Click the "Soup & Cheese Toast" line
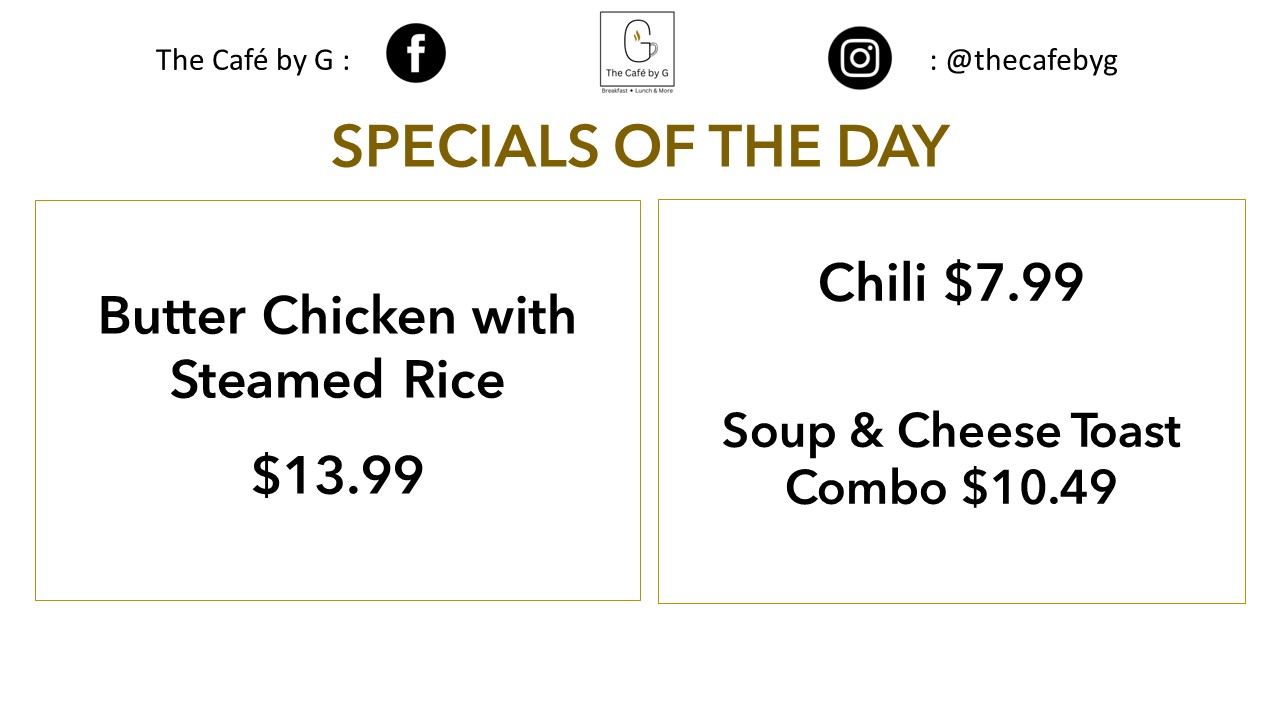This screenshot has height=720, width=1280. 951,431
